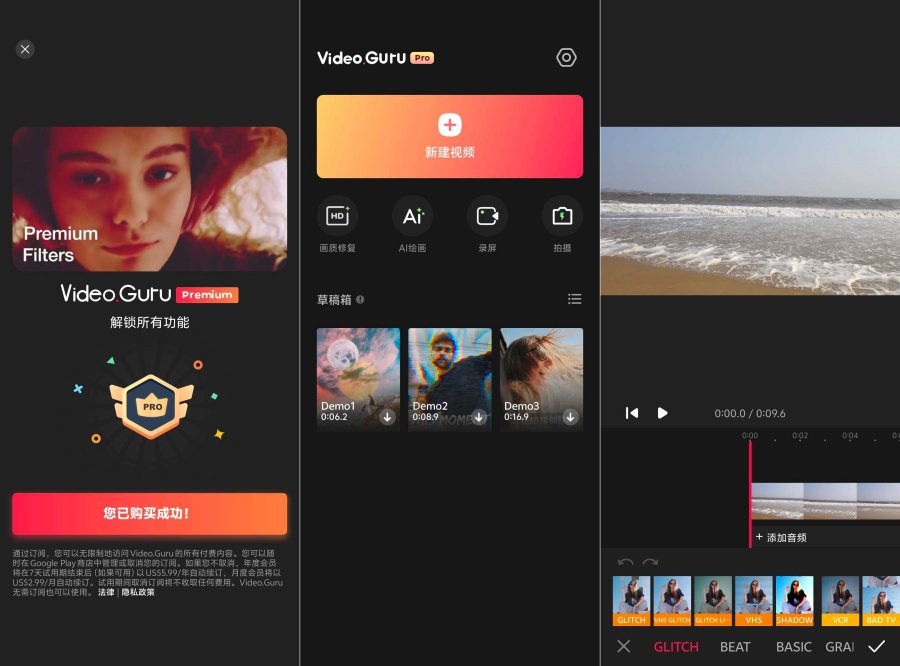The image size is (900, 666).
Task: Jump playback back to clip start
Action: (x=631, y=412)
